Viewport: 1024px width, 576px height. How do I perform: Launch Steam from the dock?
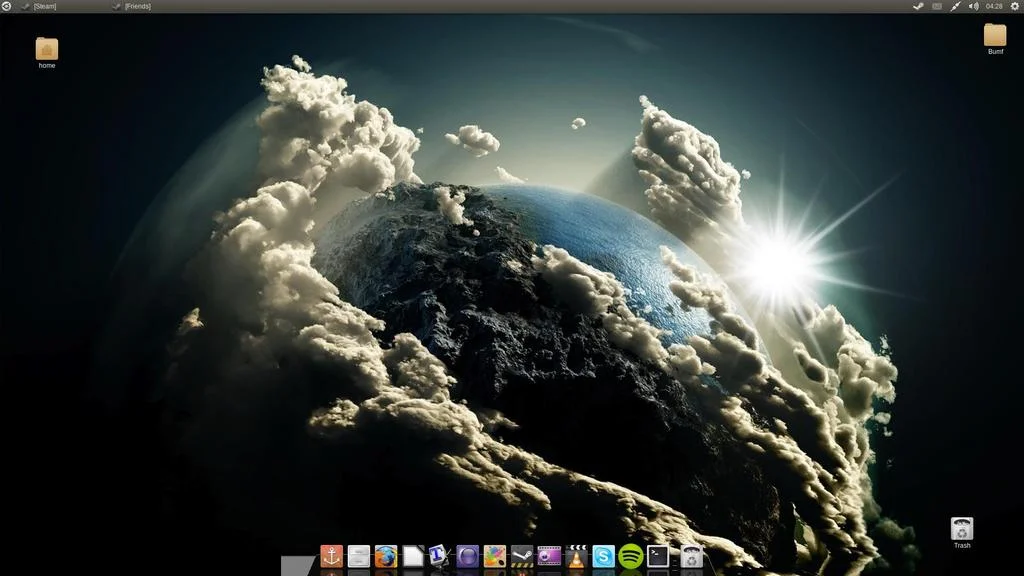pyautogui.click(x=522, y=556)
